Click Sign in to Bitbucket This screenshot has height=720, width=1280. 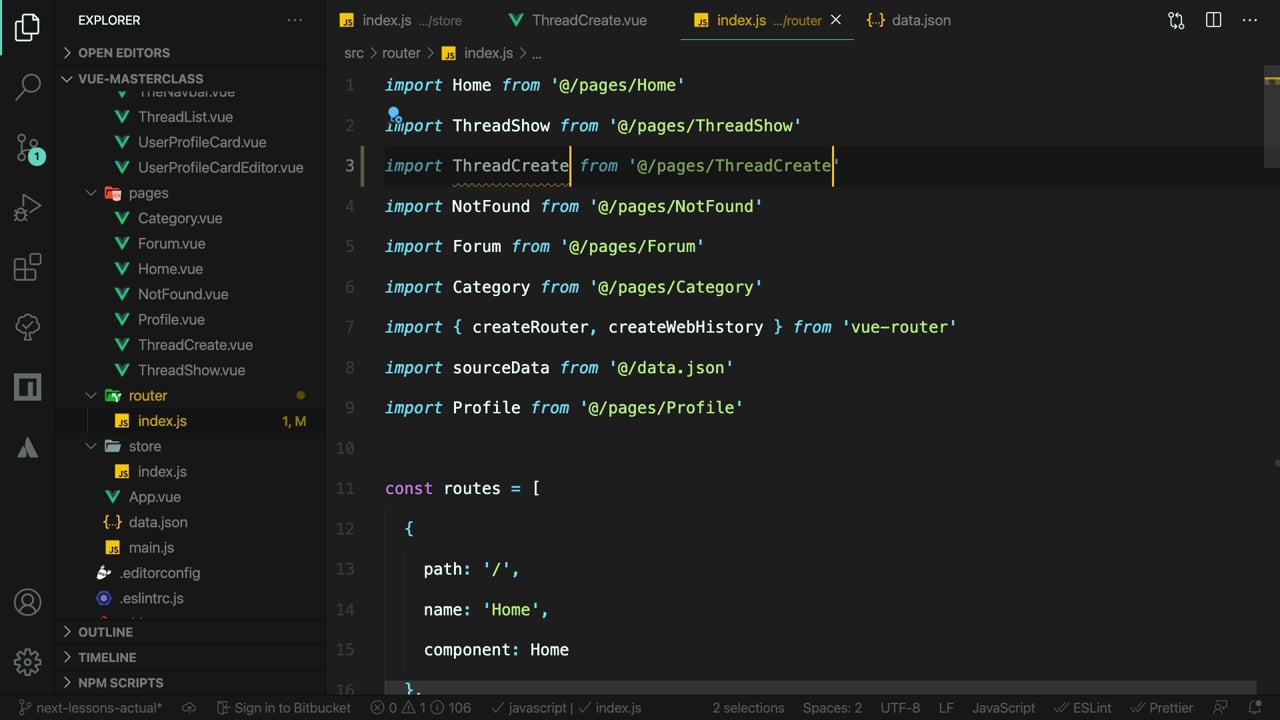(283, 708)
